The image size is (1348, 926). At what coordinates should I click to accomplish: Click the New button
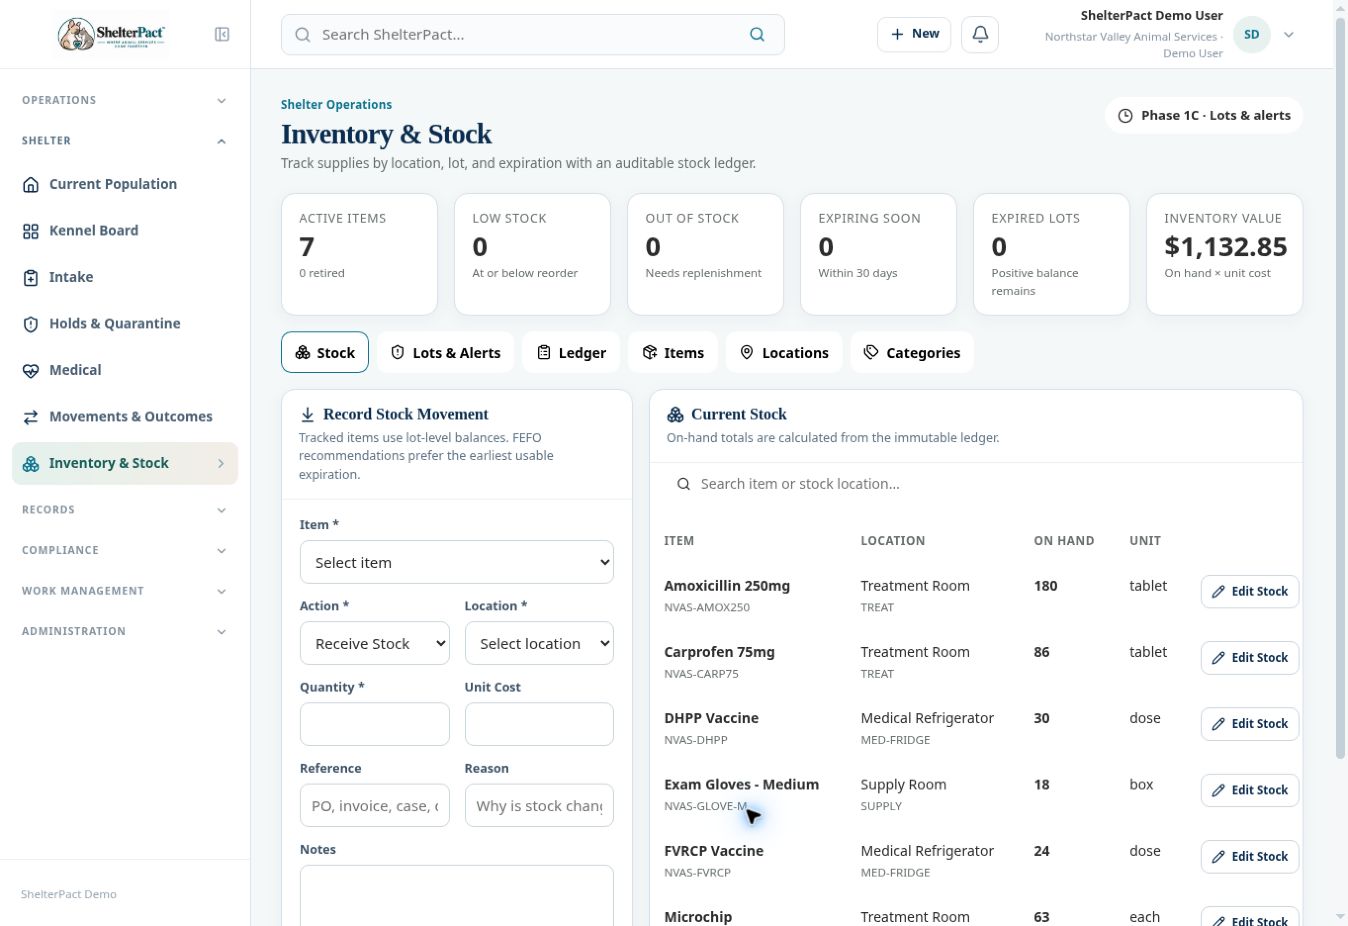(914, 34)
